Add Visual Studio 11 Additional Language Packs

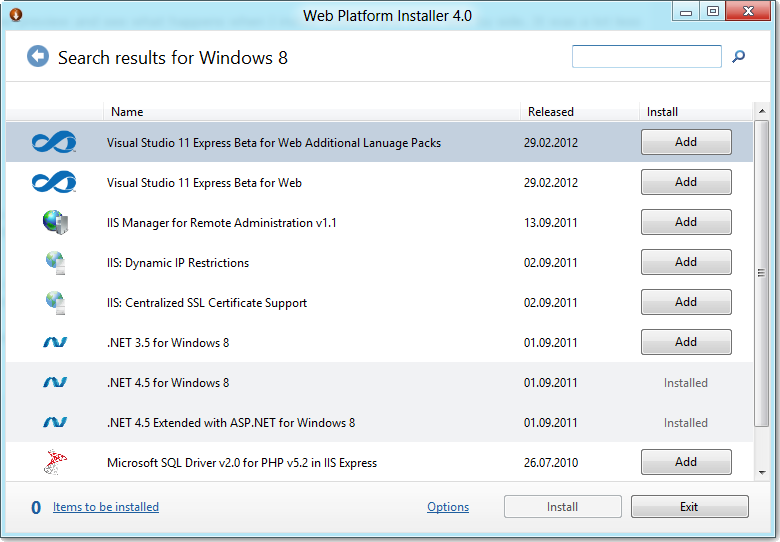[686, 142]
